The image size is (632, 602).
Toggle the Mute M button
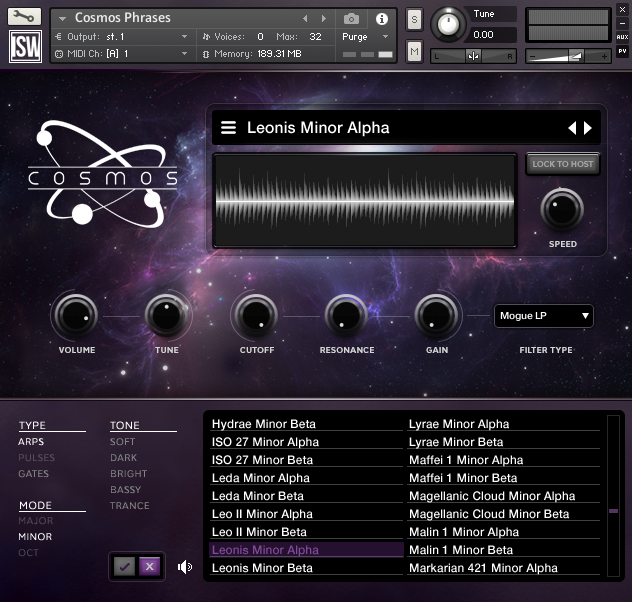pyautogui.click(x=414, y=51)
